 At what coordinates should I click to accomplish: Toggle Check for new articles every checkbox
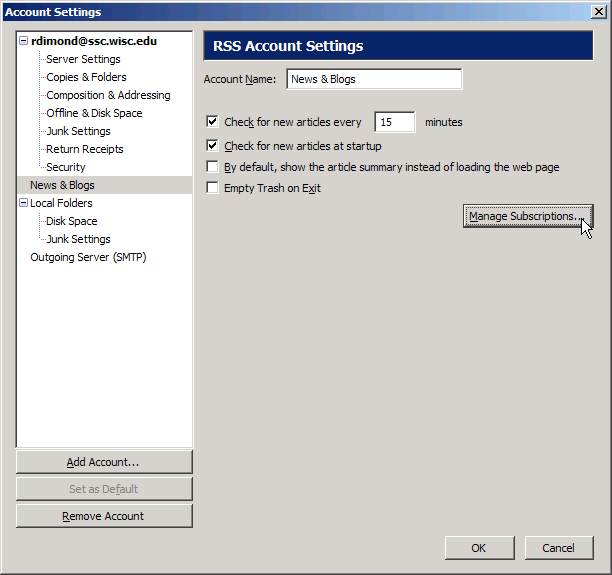(212, 122)
